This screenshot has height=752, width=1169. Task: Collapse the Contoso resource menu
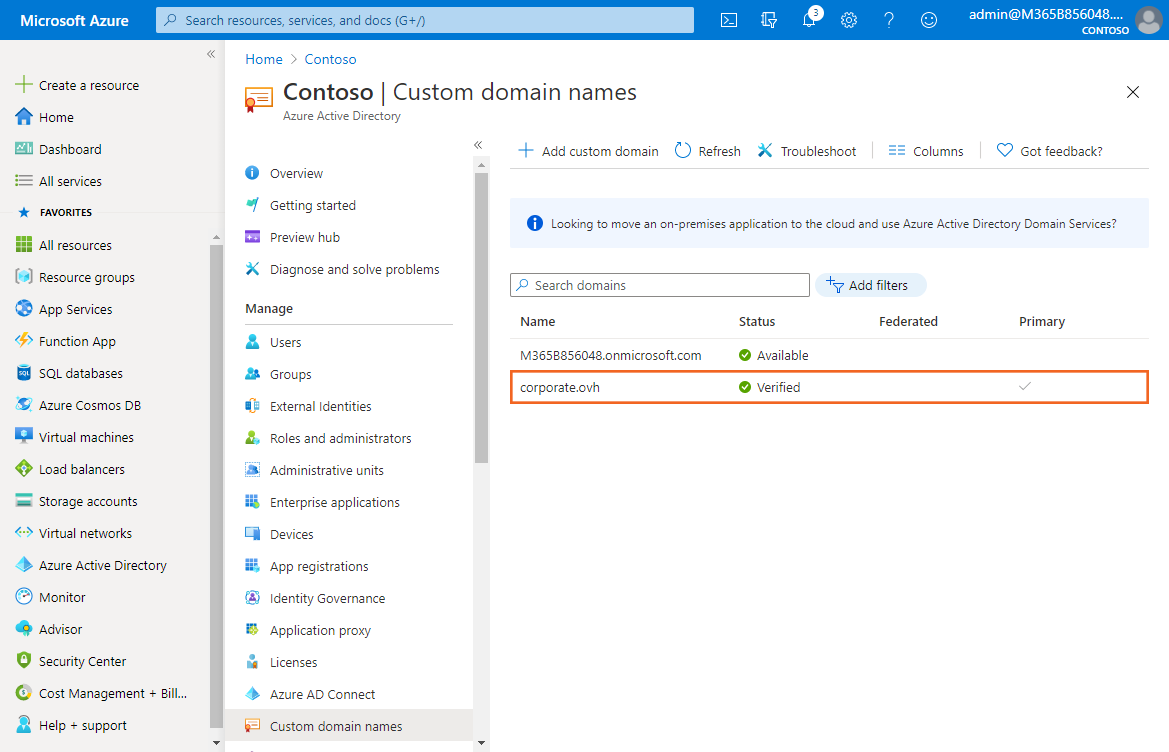(x=478, y=145)
